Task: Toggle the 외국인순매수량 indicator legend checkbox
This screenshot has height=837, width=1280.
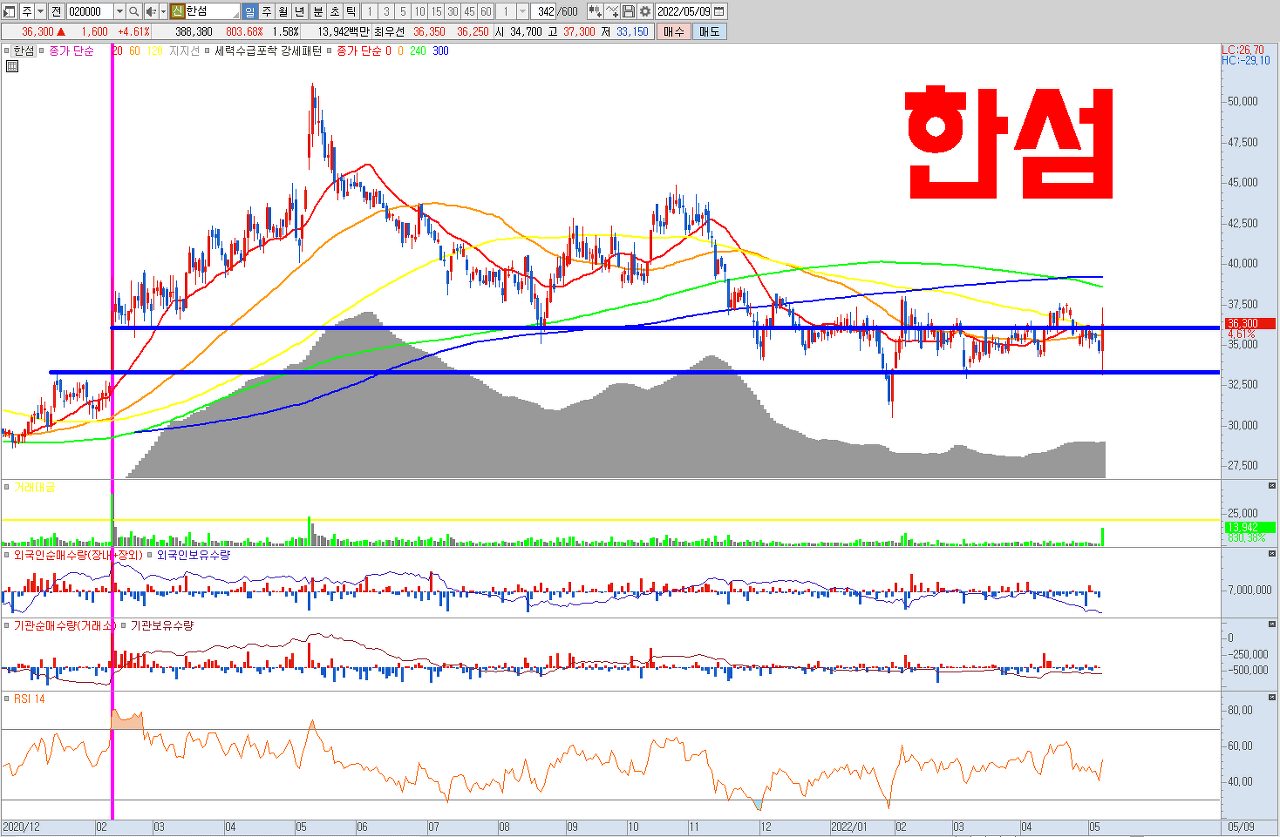Action: pos(8,554)
